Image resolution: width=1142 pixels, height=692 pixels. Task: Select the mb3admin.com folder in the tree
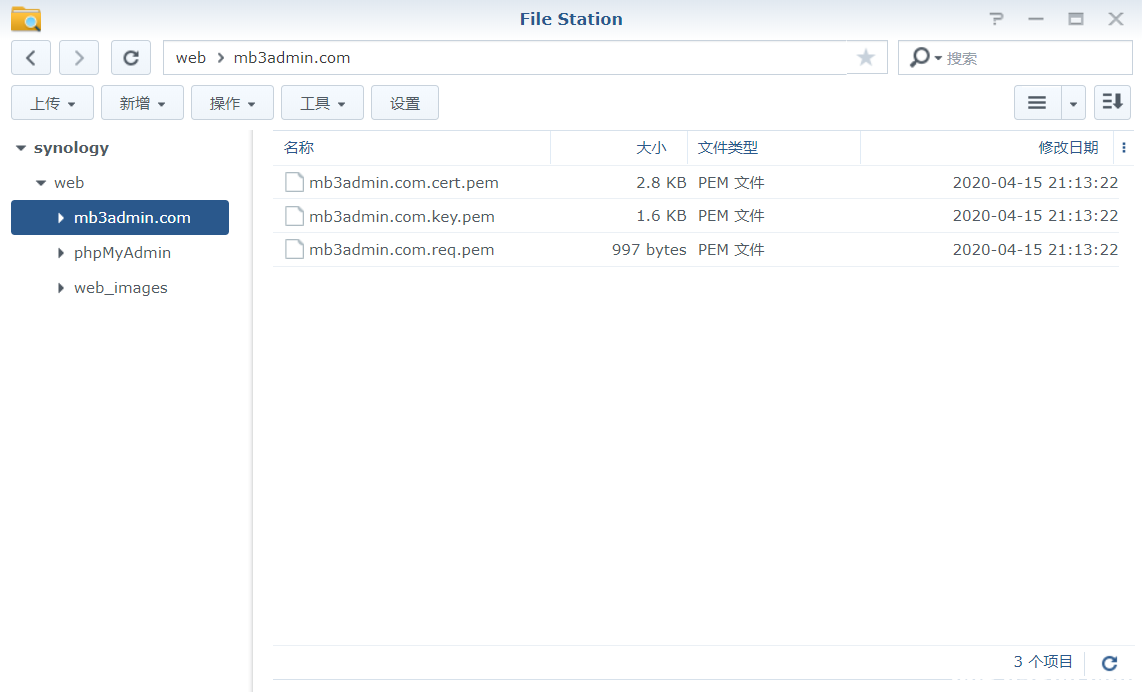(x=120, y=218)
